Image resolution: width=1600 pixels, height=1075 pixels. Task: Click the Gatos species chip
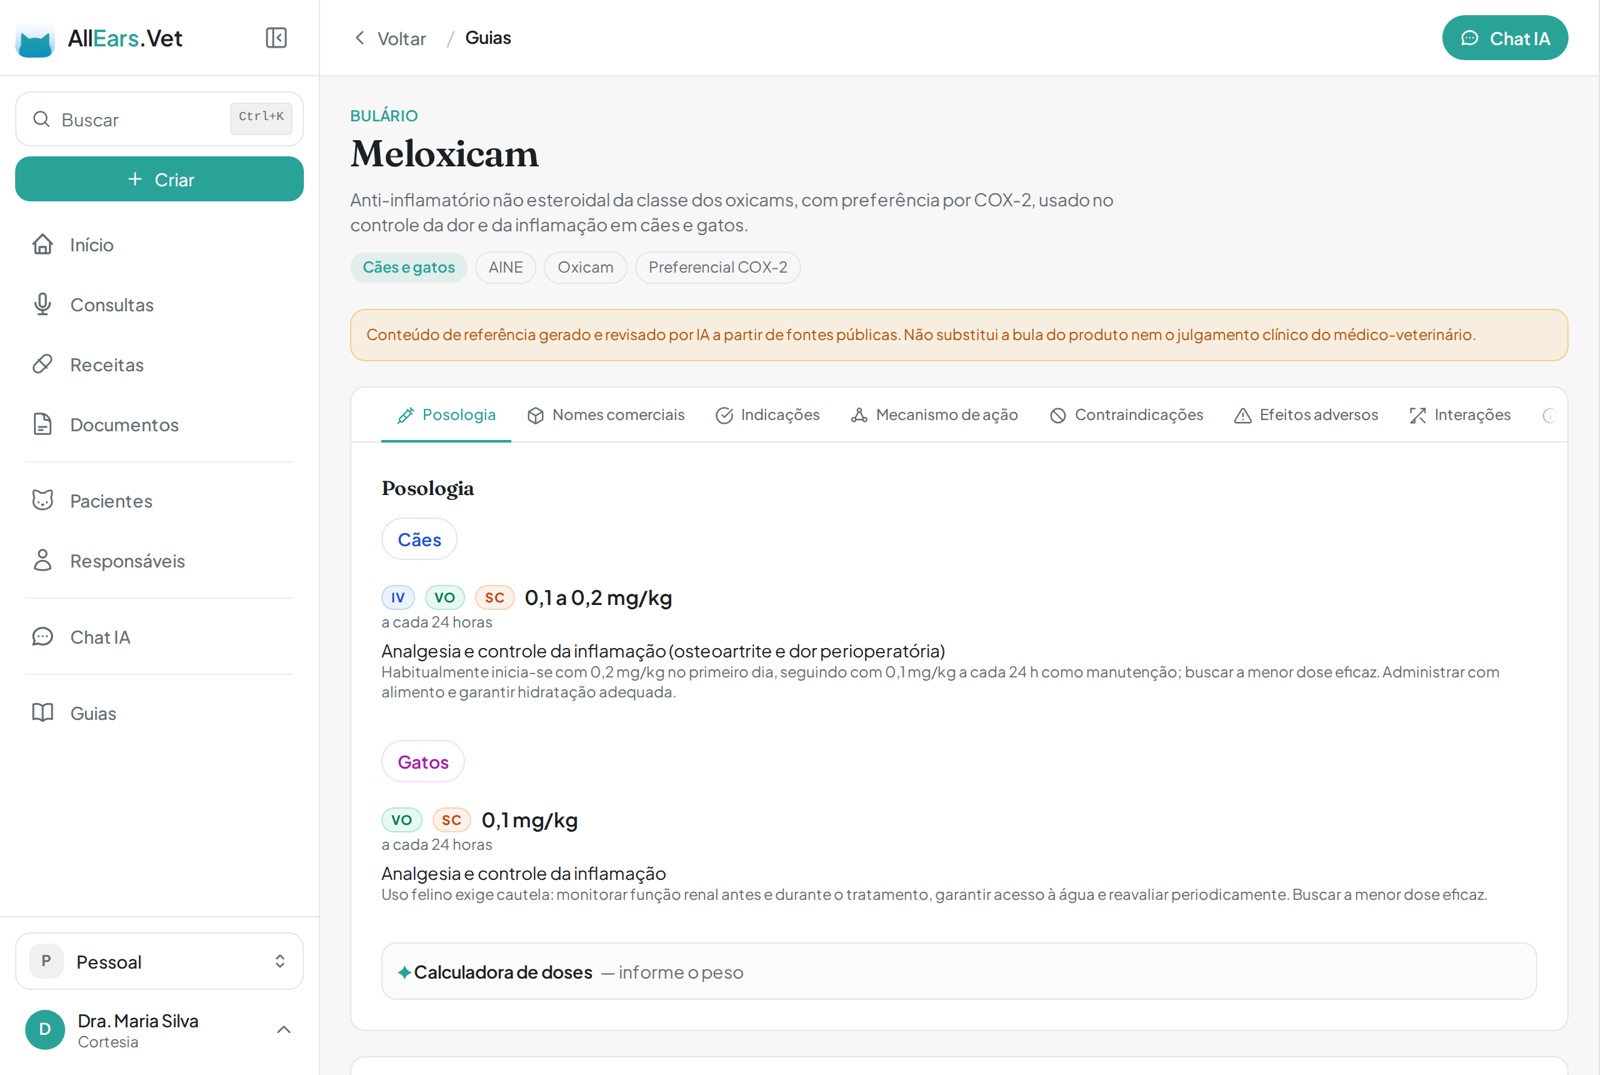(x=423, y=761)
